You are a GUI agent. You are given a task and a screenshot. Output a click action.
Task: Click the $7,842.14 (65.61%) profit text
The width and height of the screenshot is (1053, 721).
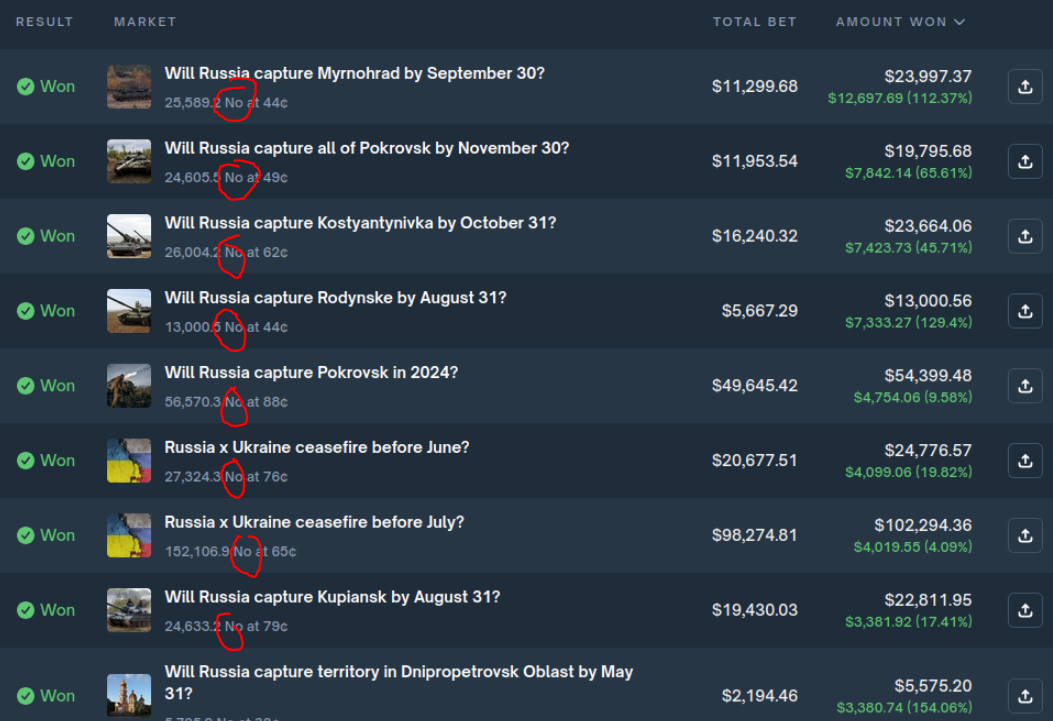coord(909,173)
